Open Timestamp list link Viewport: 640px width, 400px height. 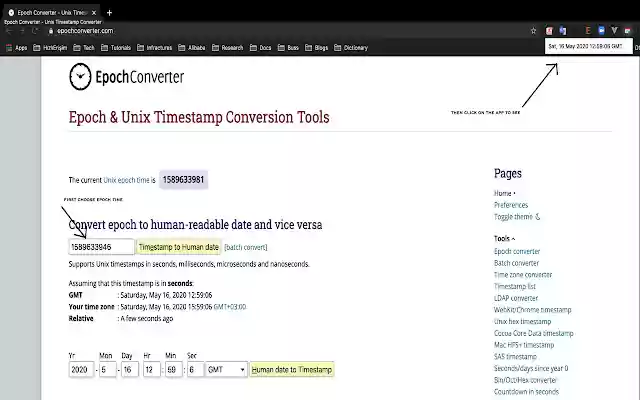[515, 287]
